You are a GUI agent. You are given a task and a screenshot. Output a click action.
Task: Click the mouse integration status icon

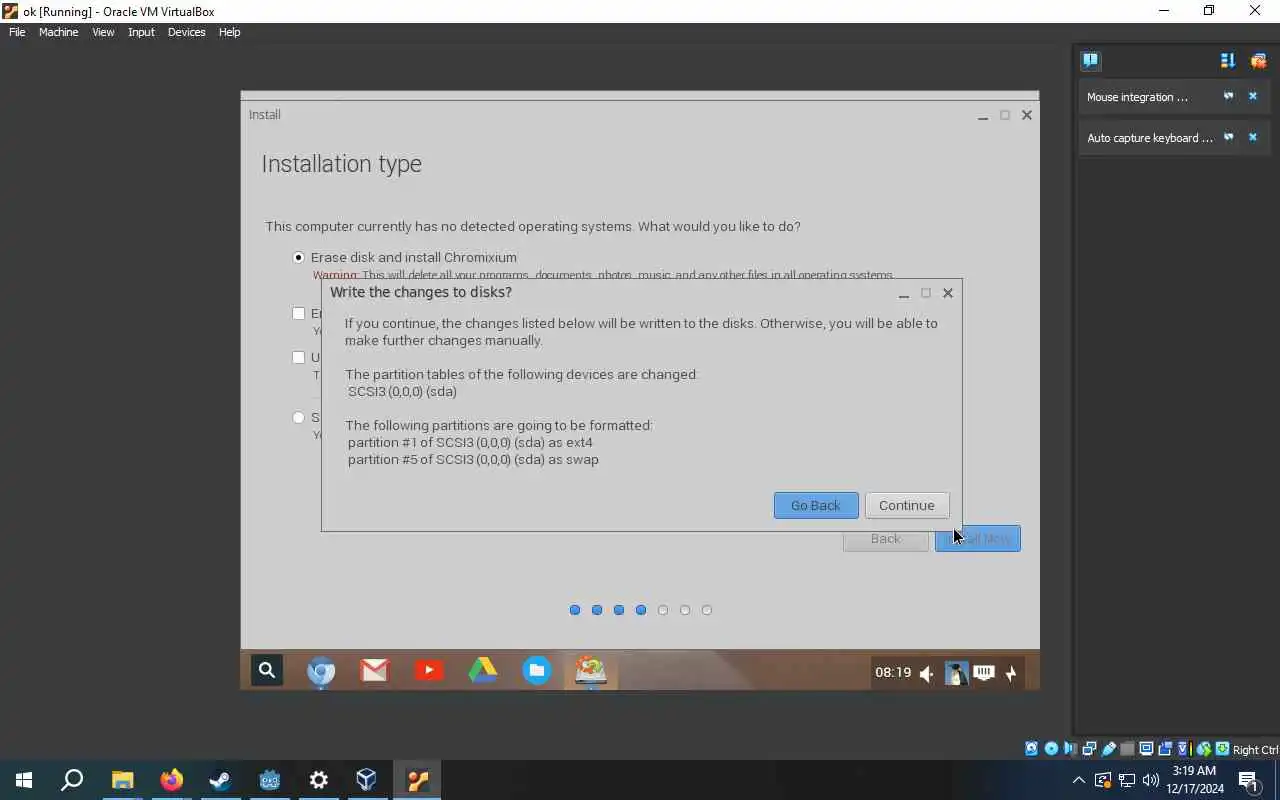[x=1204, y=749]
